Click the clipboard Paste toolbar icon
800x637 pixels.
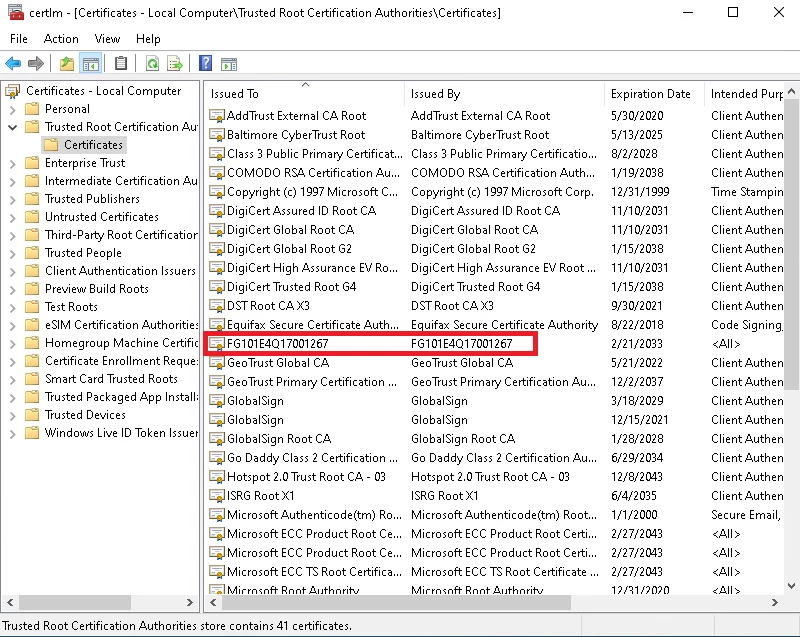tap(121, 64)
